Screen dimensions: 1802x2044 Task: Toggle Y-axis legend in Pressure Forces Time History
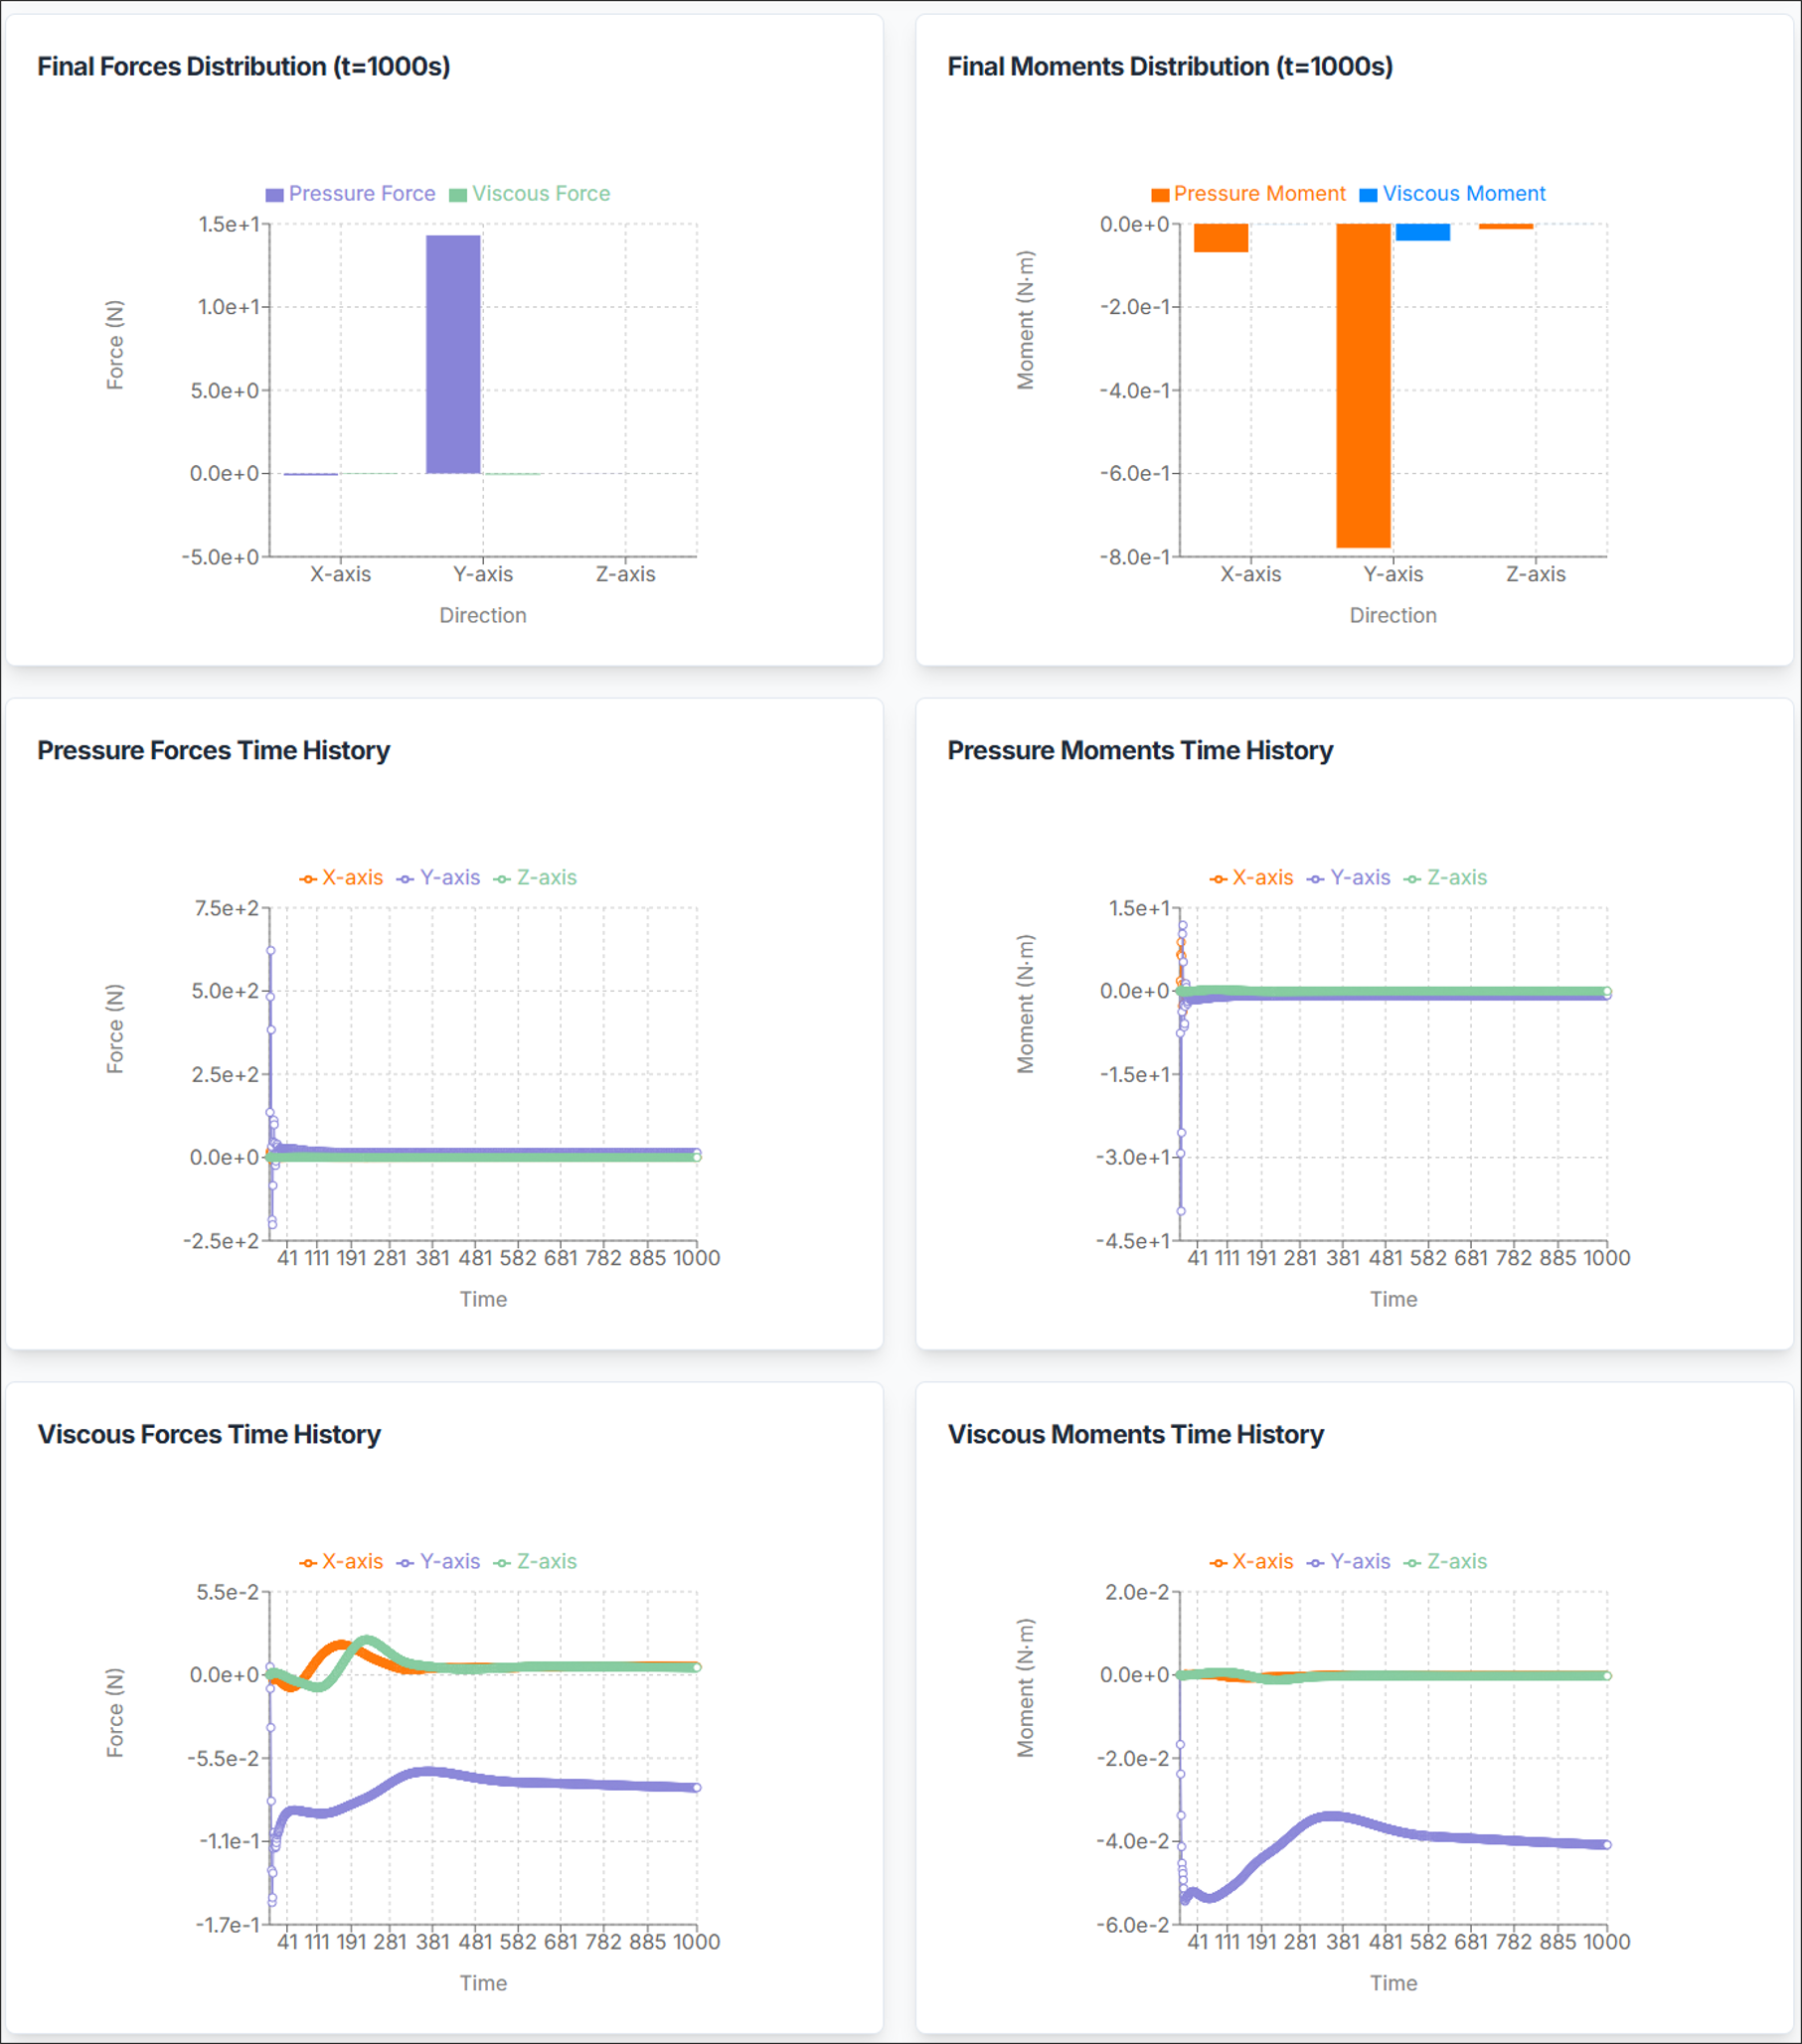pos(438,878)
